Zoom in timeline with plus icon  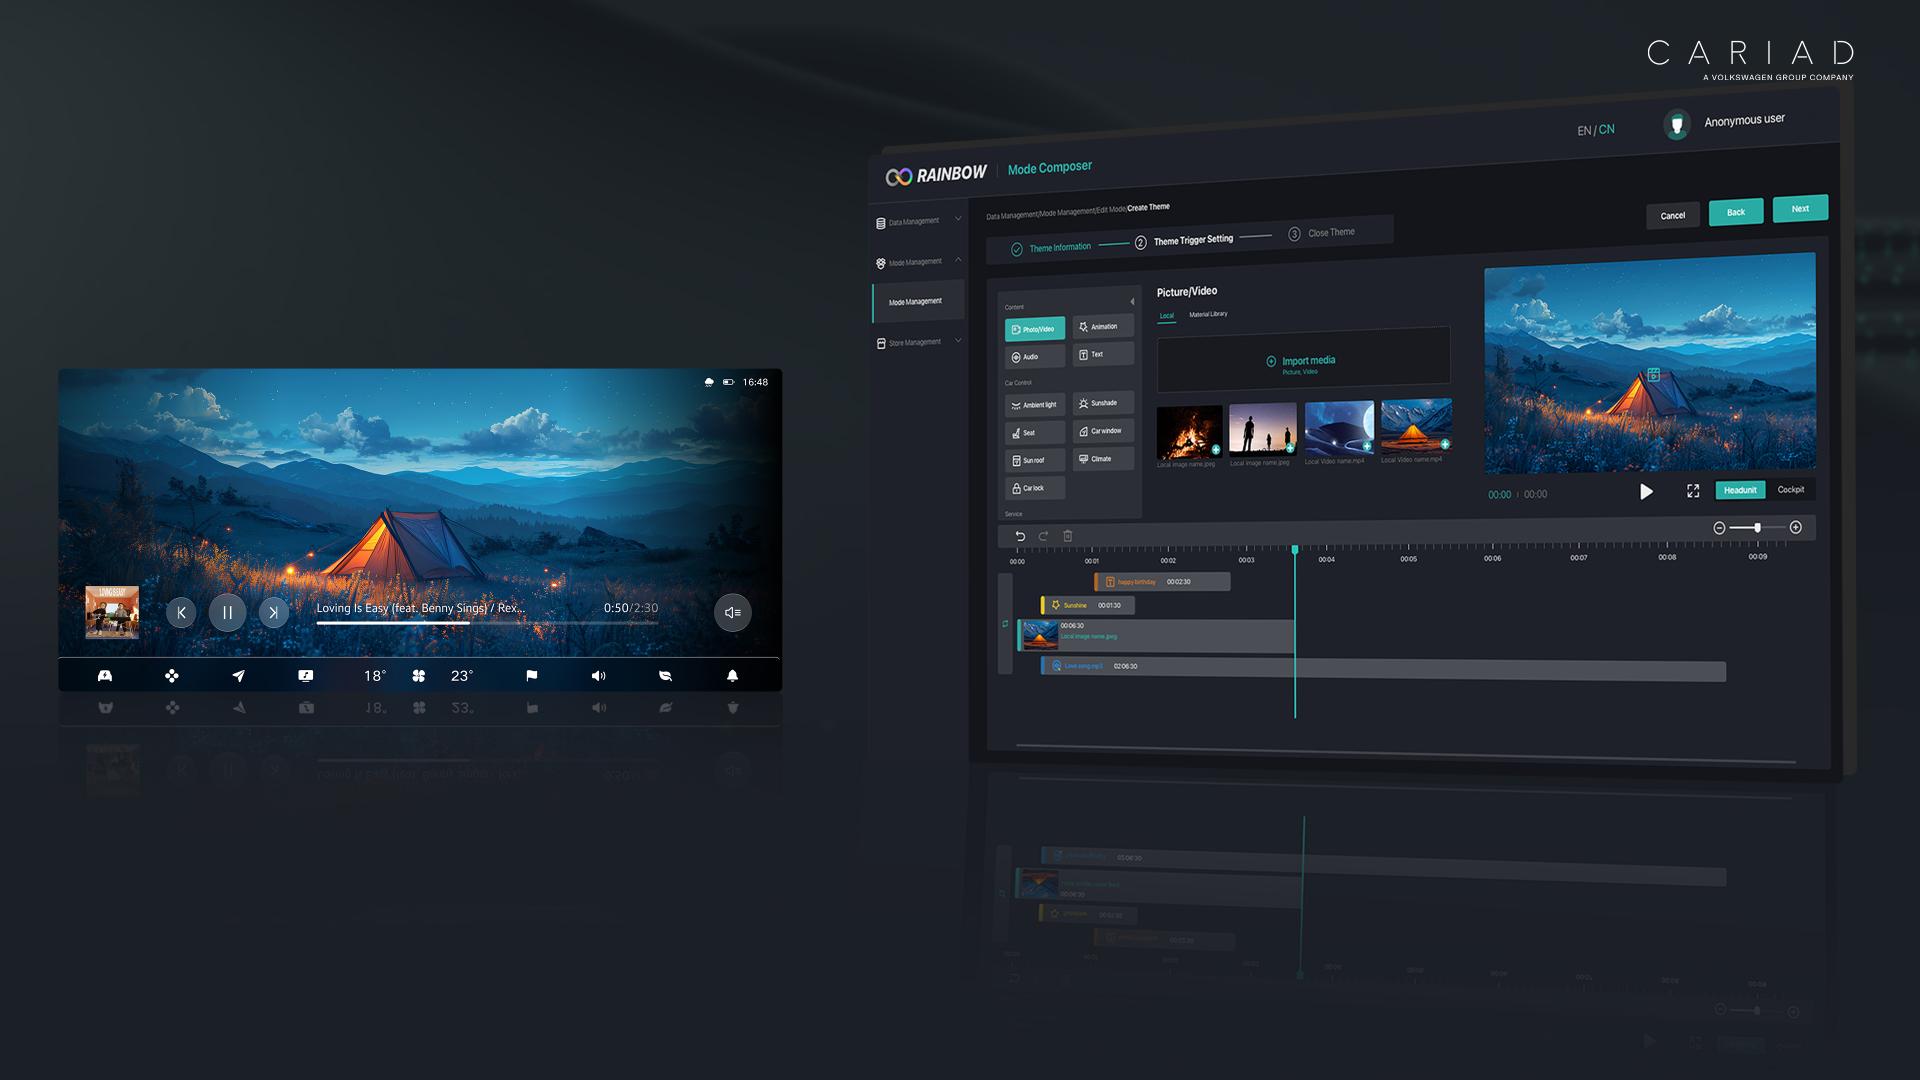pos(1795,527)
